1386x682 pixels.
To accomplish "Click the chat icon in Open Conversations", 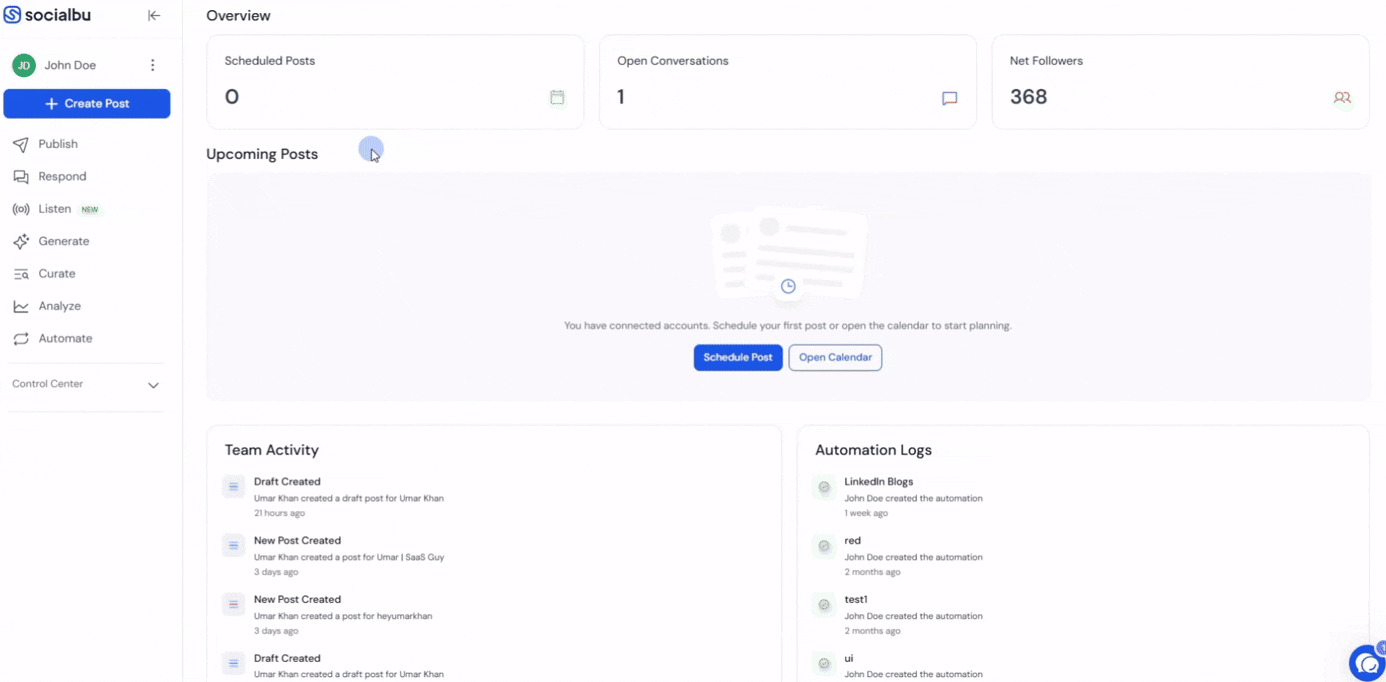I will click(x=950, y=98).
